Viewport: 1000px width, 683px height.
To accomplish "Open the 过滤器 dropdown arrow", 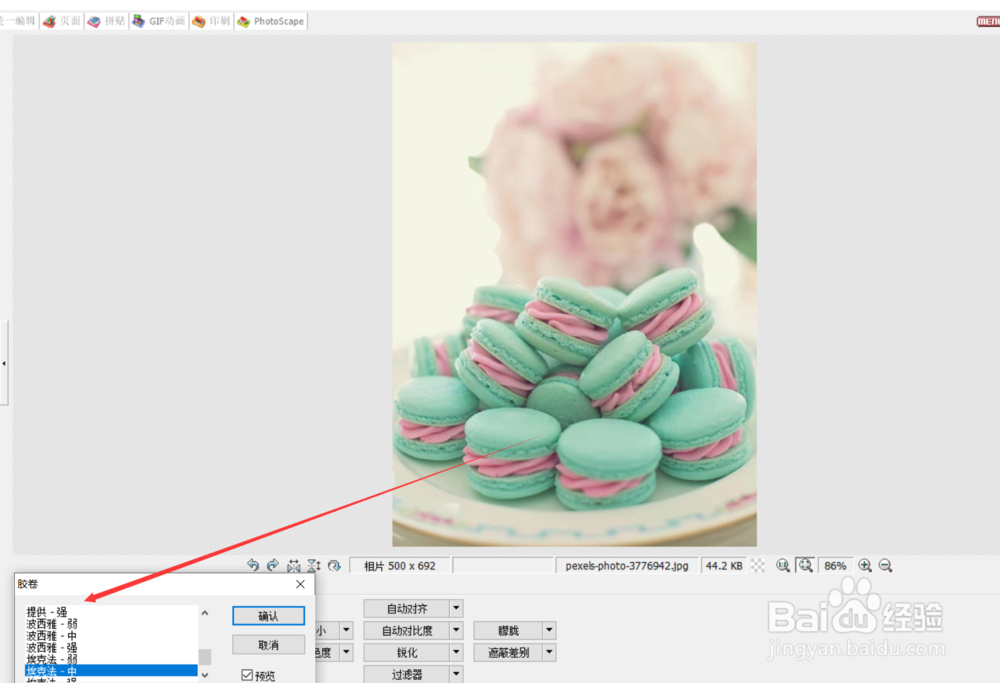I will point(456,674).
